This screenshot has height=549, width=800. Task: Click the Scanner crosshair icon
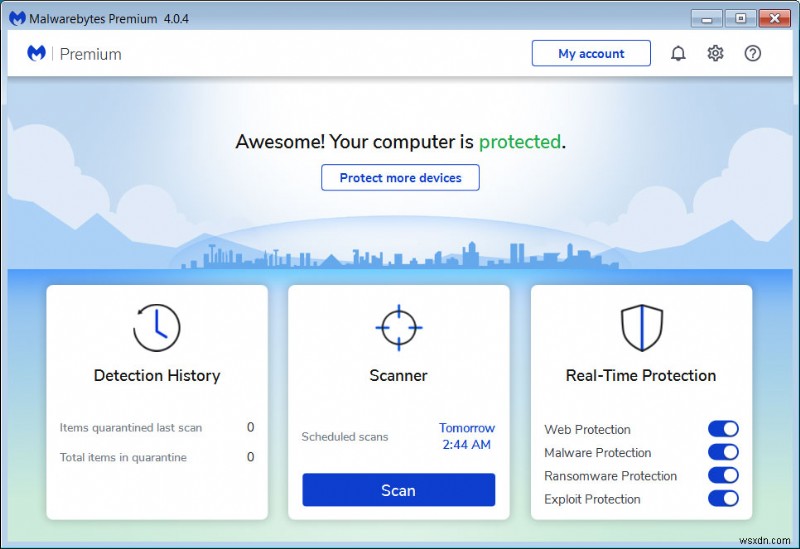point(398,328)
